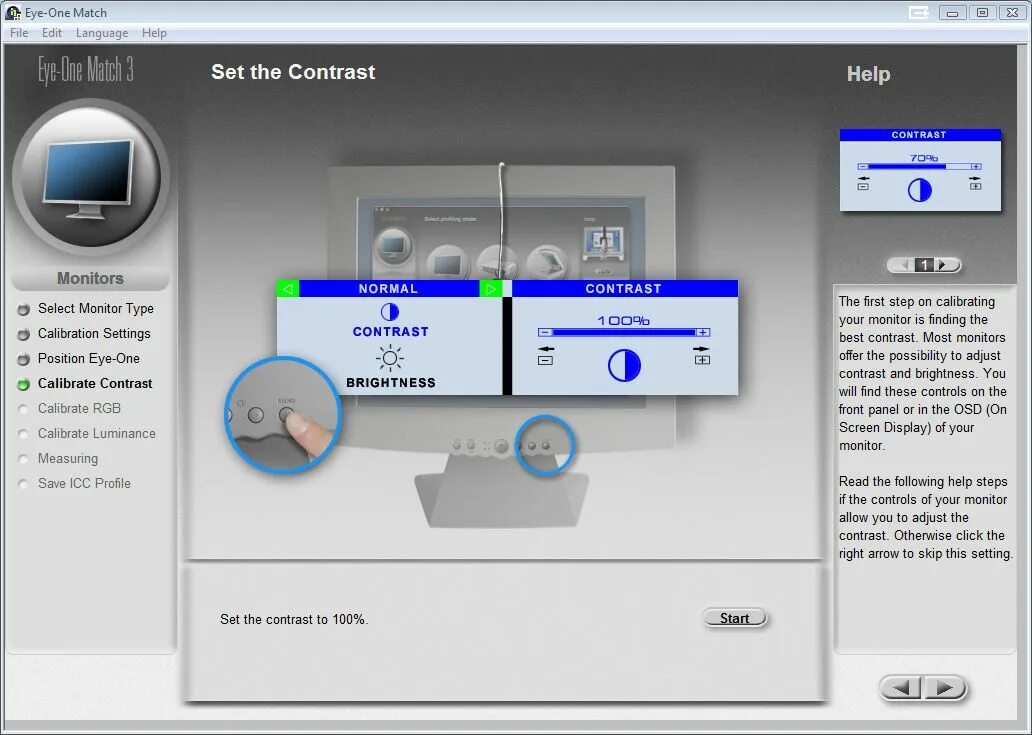Click the Eye-One Match 3 logo
1032x735 pixels.
coord(86,69)
